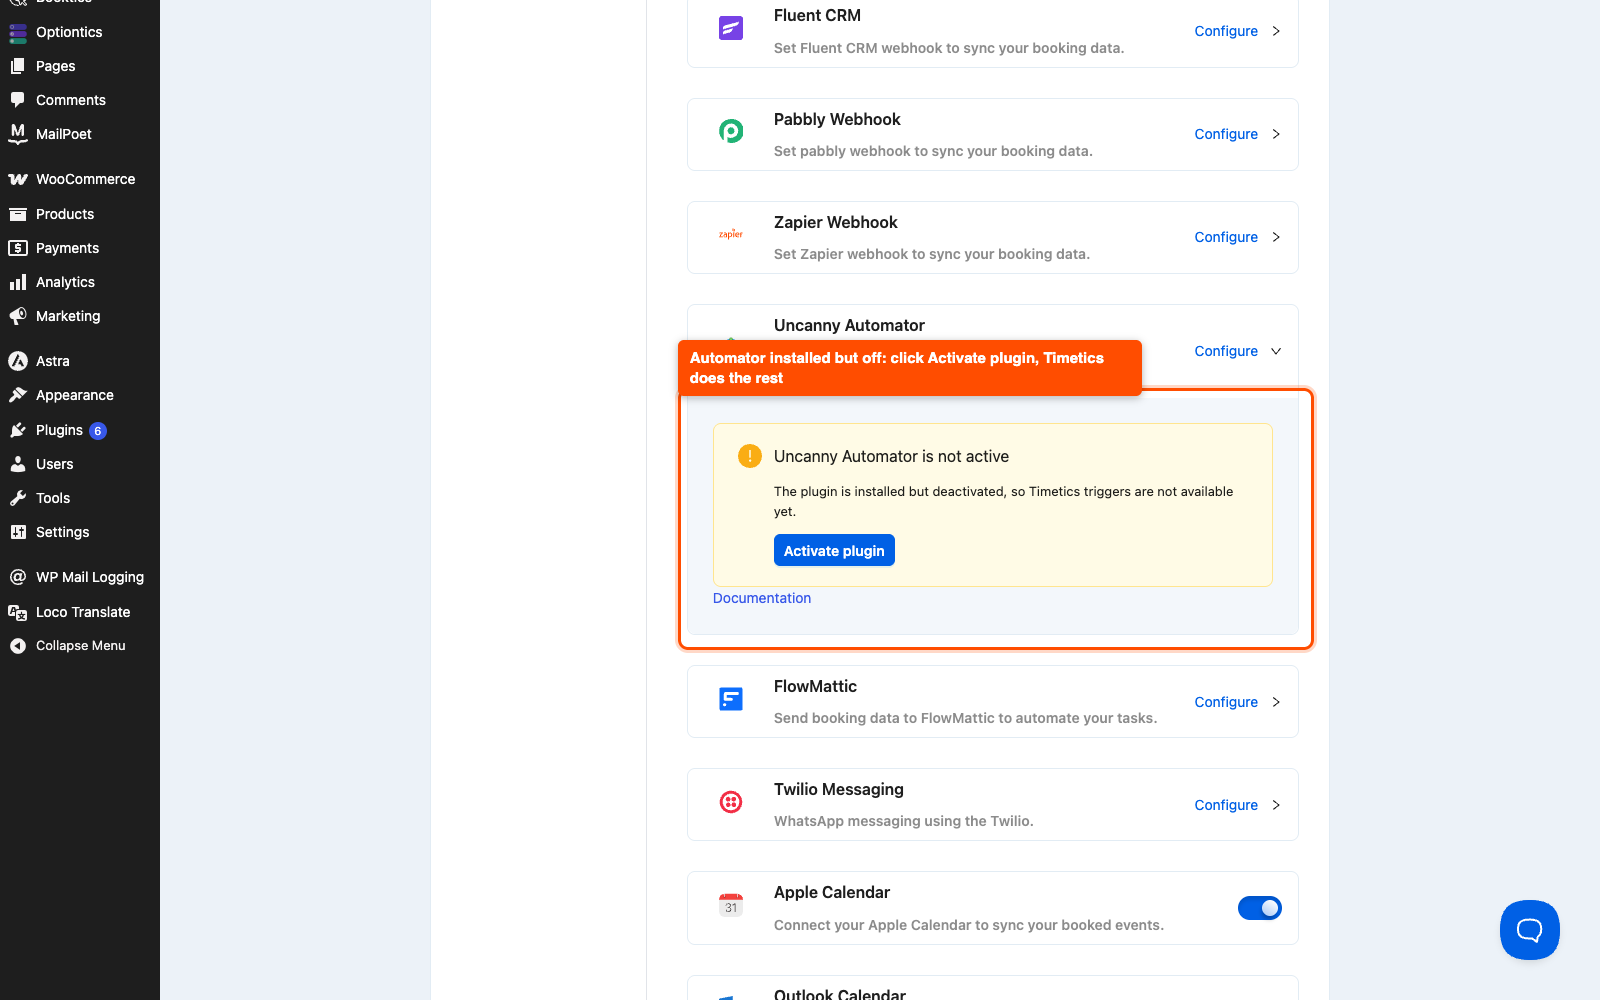Click the Collapse Menu label

81,646
